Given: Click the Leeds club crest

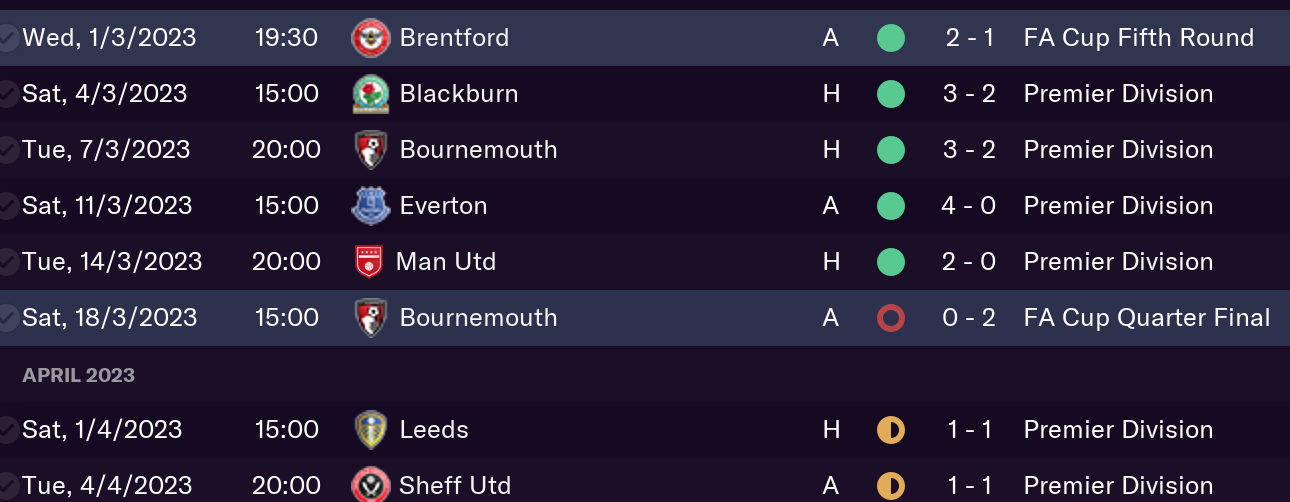Looking at the screenshot, I should click(371, 430).
